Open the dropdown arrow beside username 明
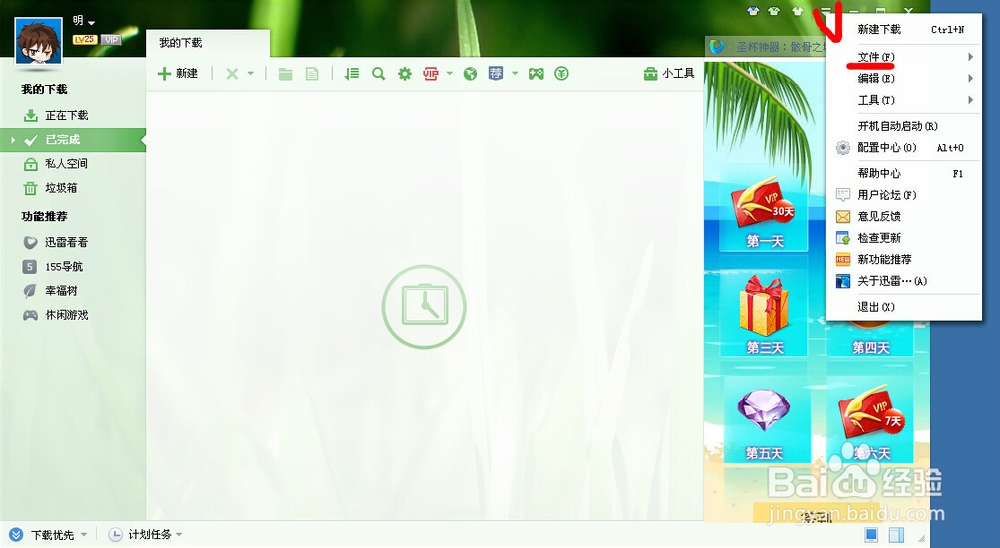1000x548 pixels. pos(92,23)
